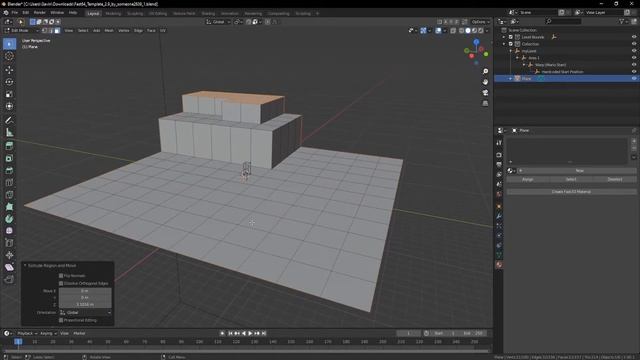This screenshot has height=360, width=640.
Task: Choose the Rotate tool
Action: pyautogui.click(x=9, y=82)
